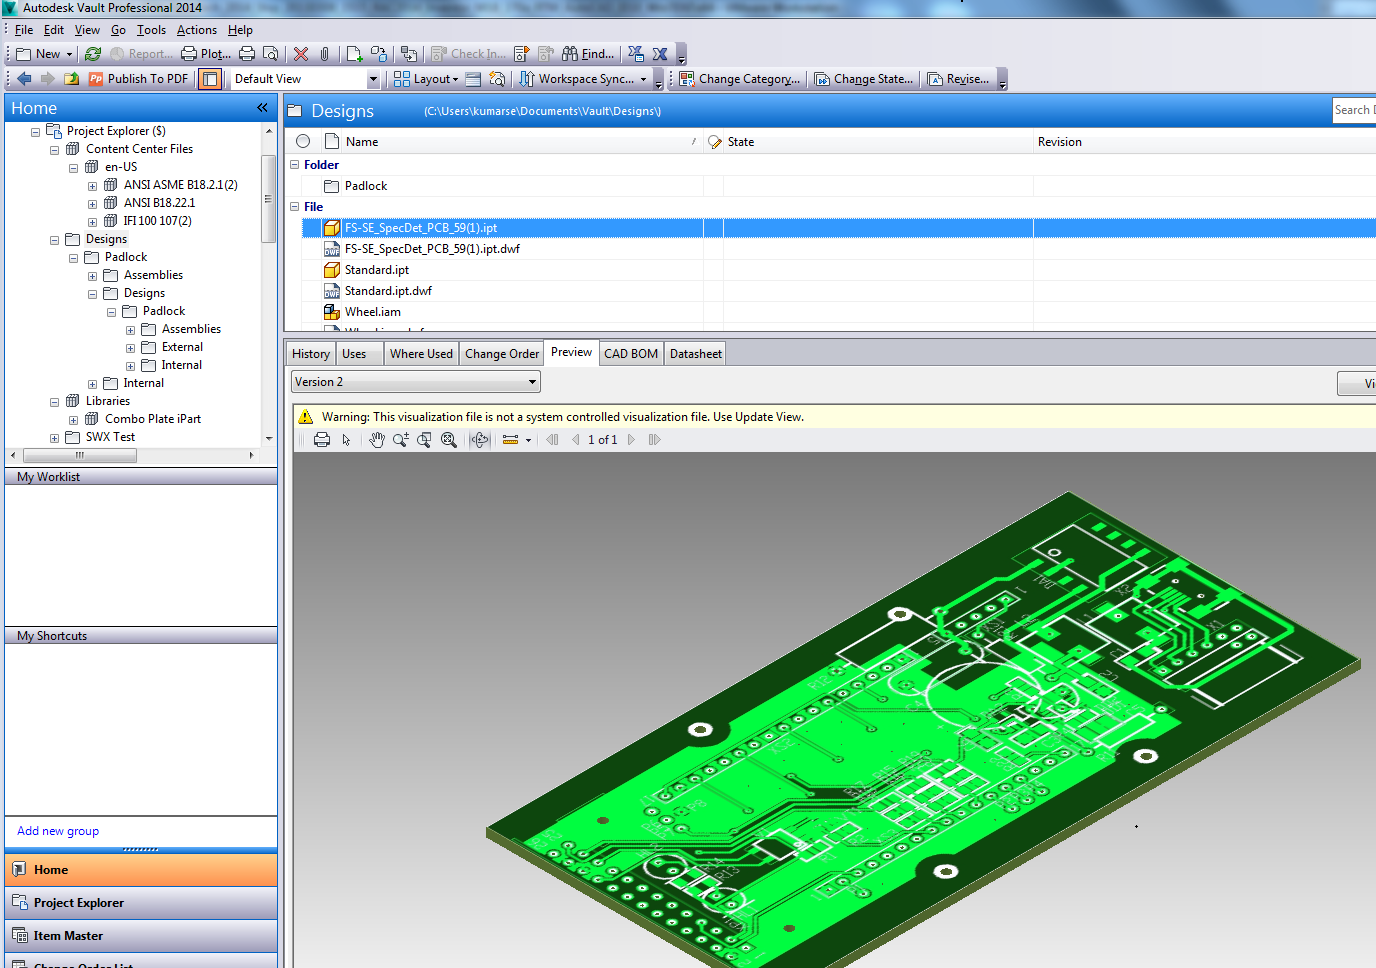Image resolution: width=1376 pixels, height=968 pixels.
Task: Click the Change State icon
Action: tap(822, 79)
